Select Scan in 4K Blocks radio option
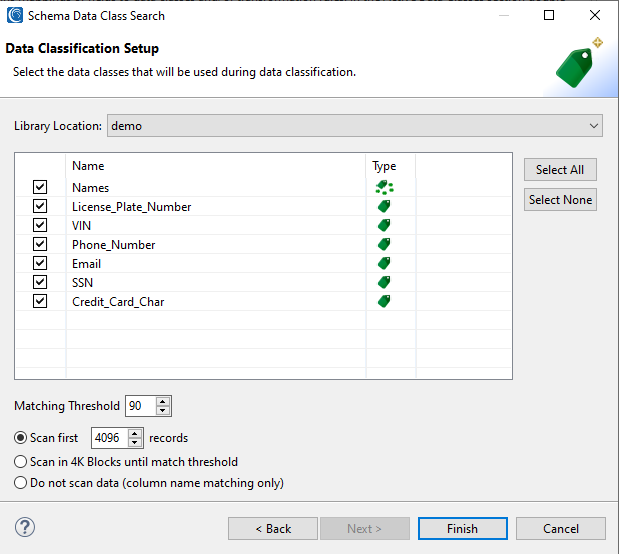This screenshot has height=554, width=619. (x=21, y=462)
